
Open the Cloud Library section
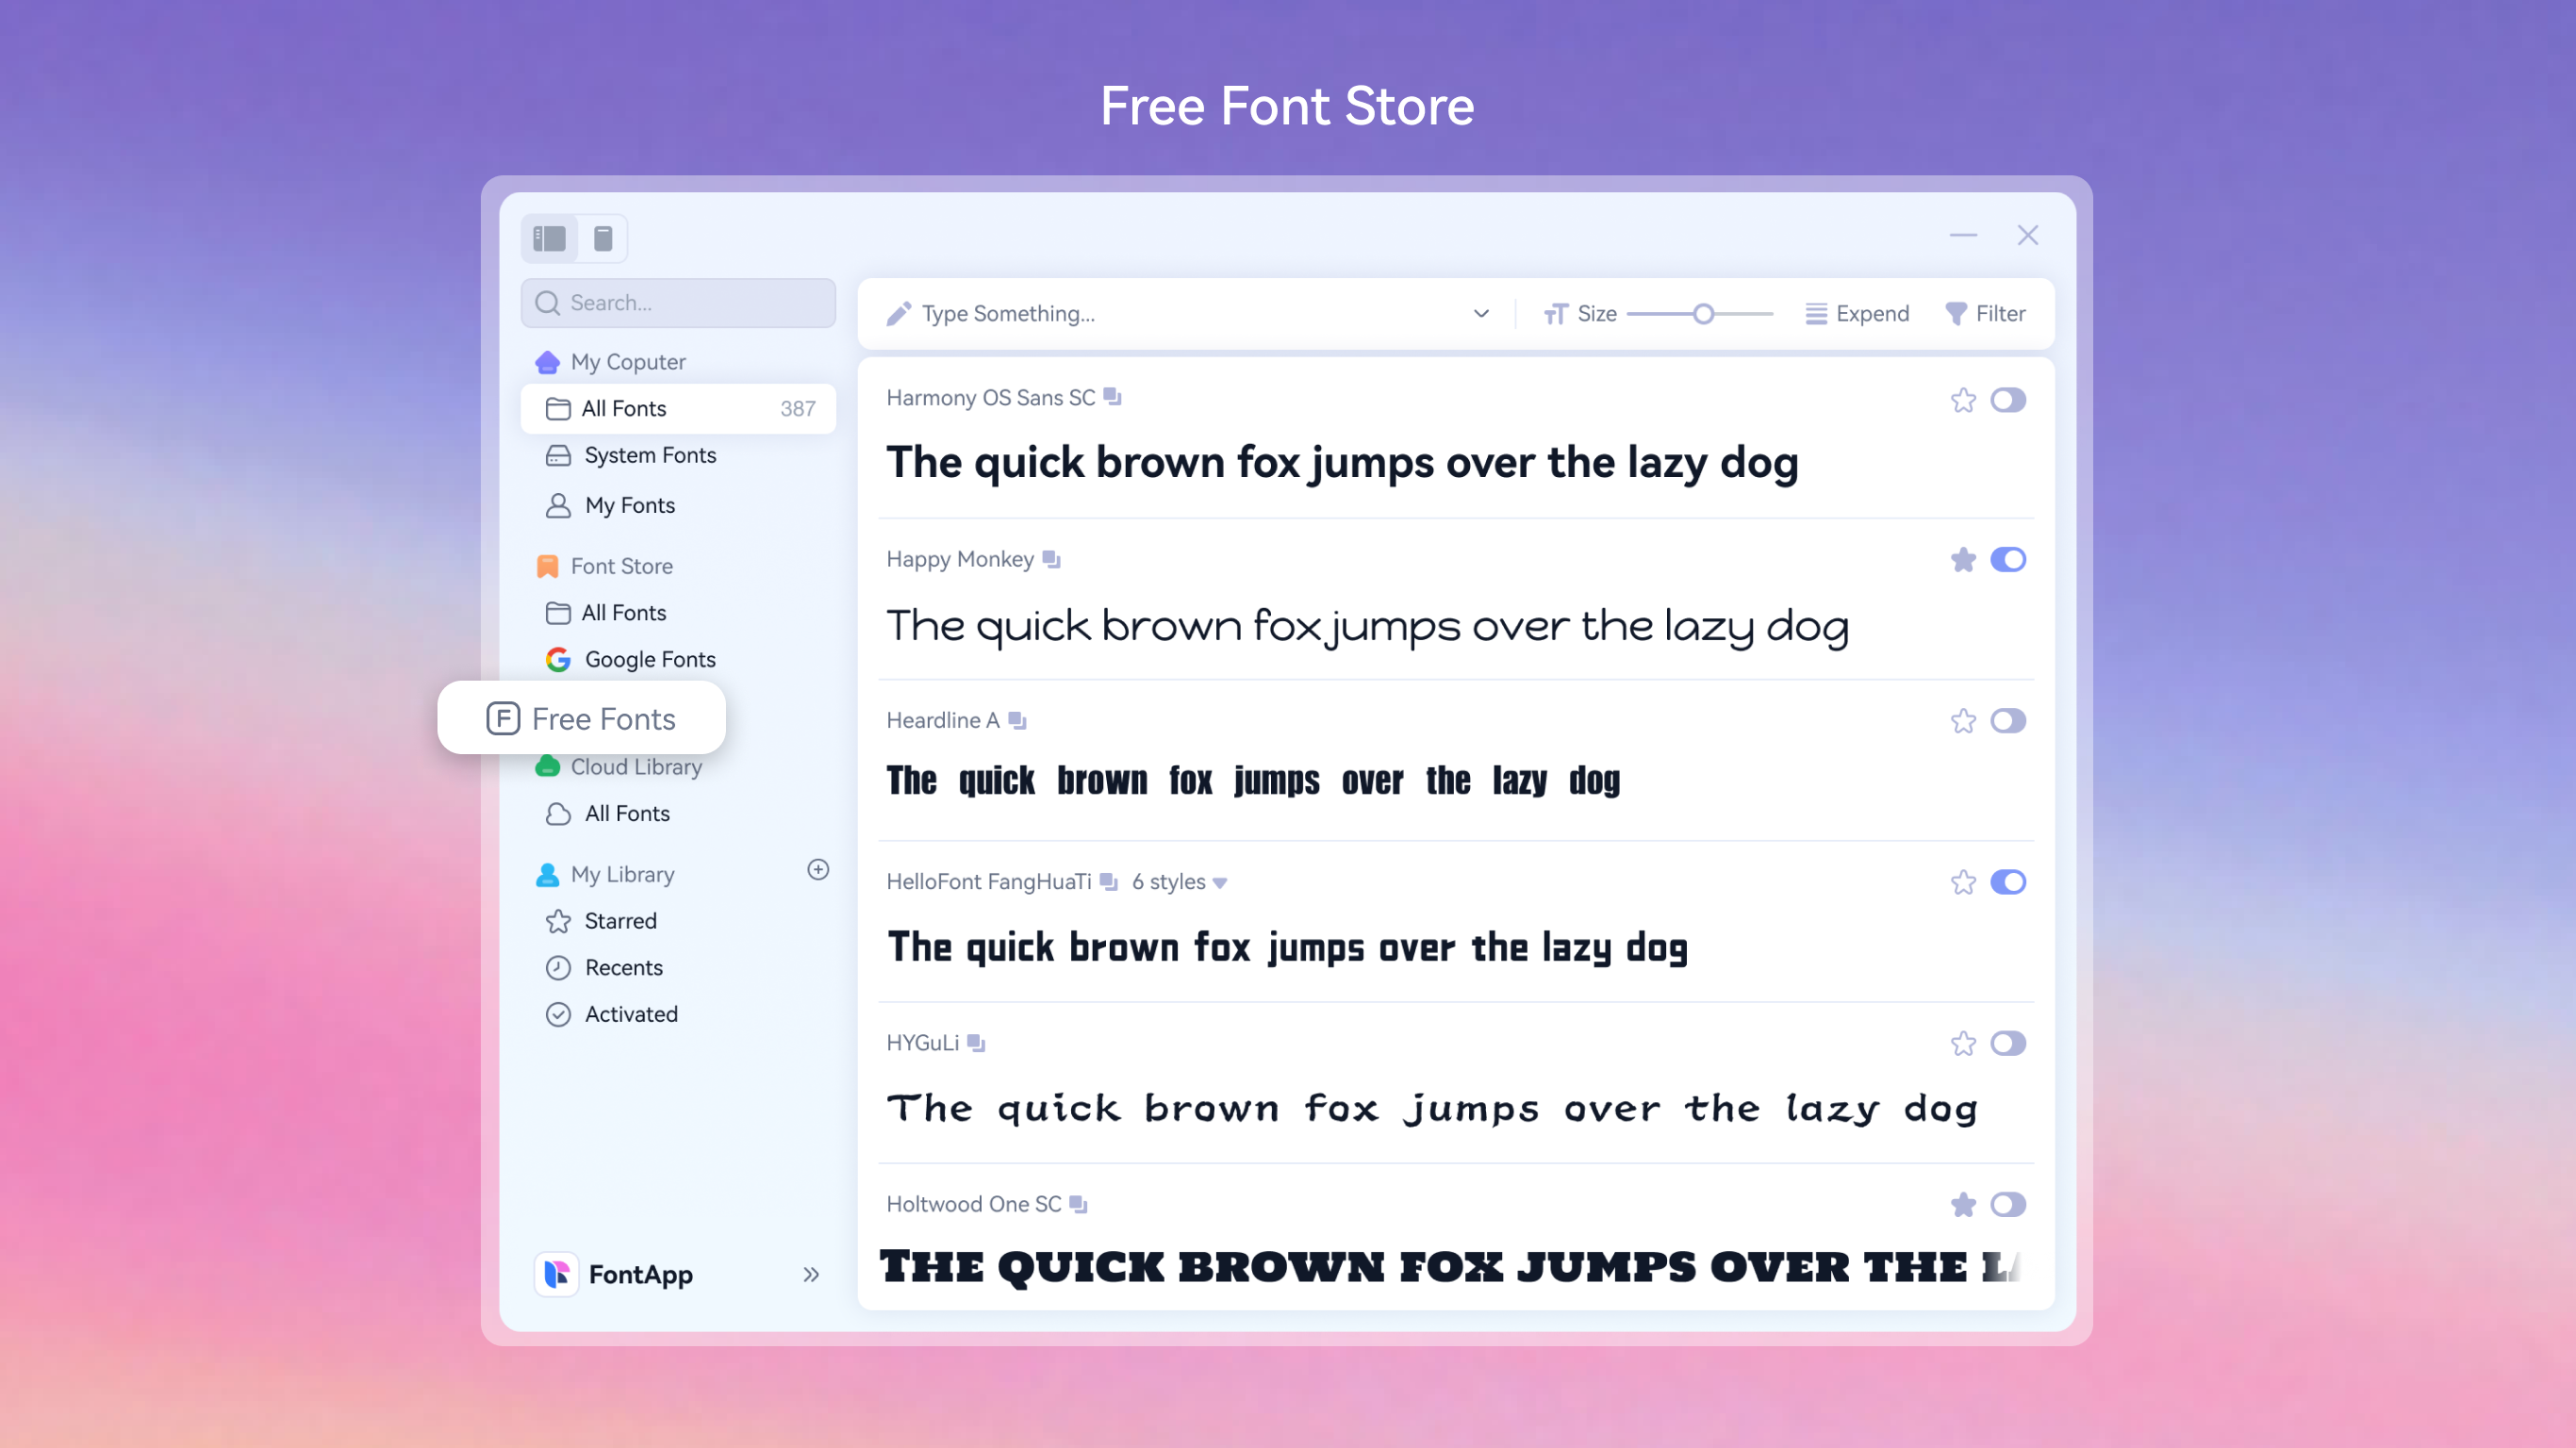(x=636, y=766)
